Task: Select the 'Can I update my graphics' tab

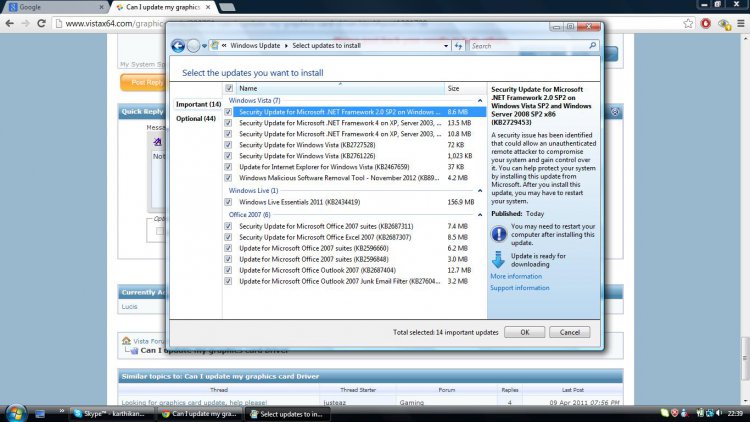Action: pos(164,7)
